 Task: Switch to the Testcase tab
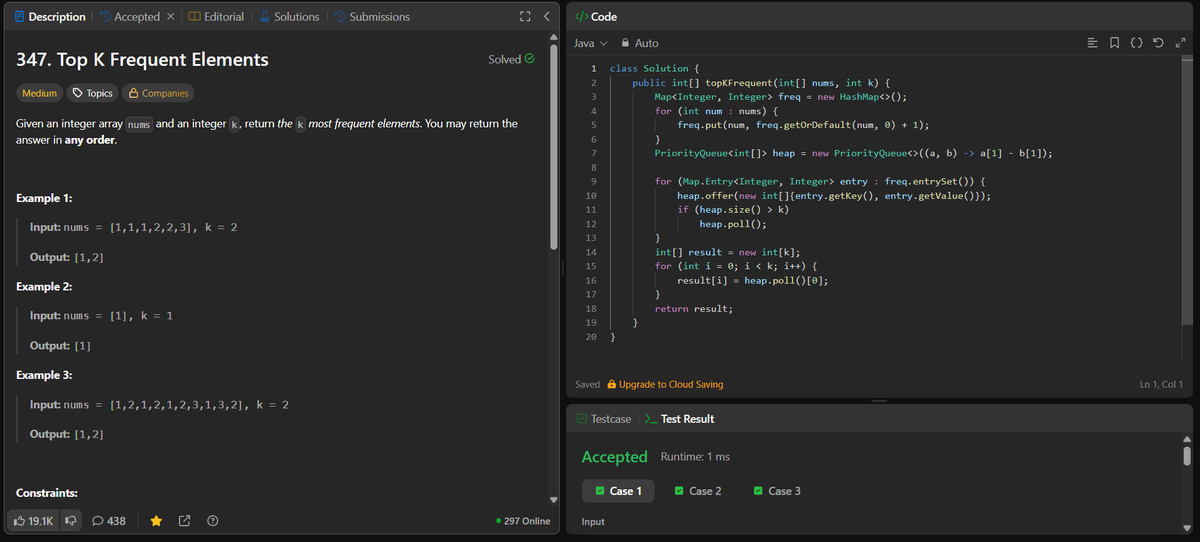(603, 419)
